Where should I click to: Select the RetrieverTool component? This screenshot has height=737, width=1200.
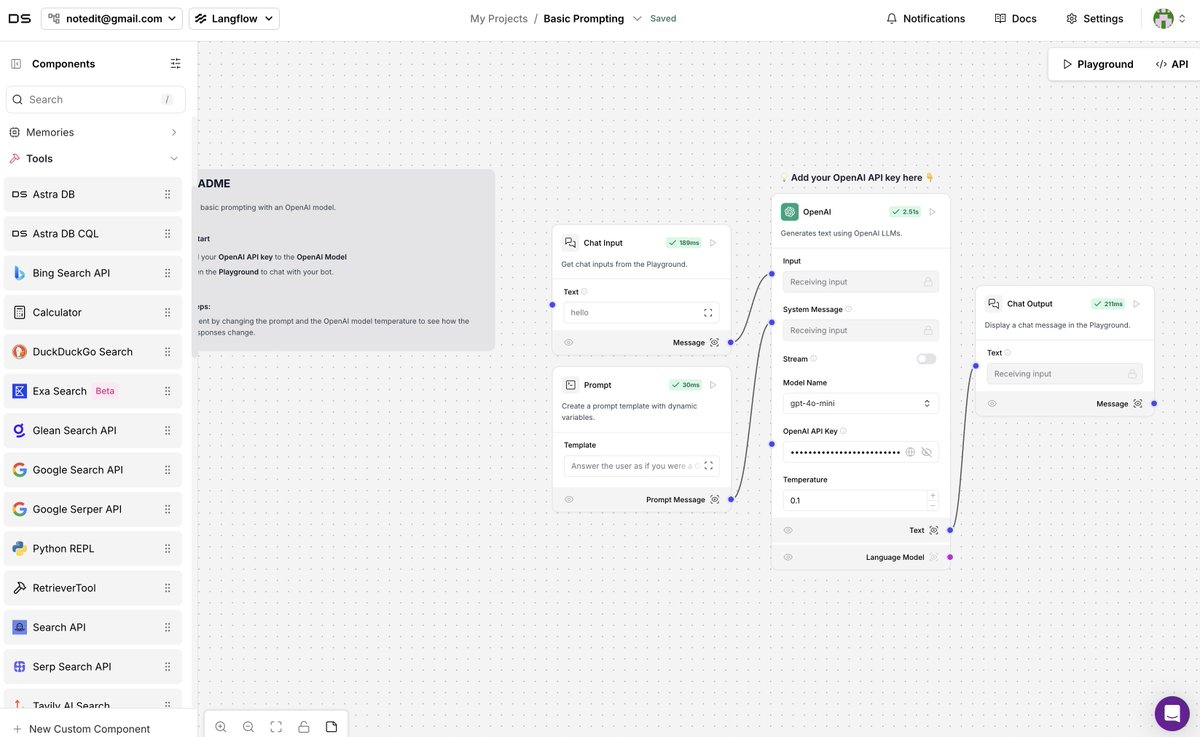tap(93, 588)
